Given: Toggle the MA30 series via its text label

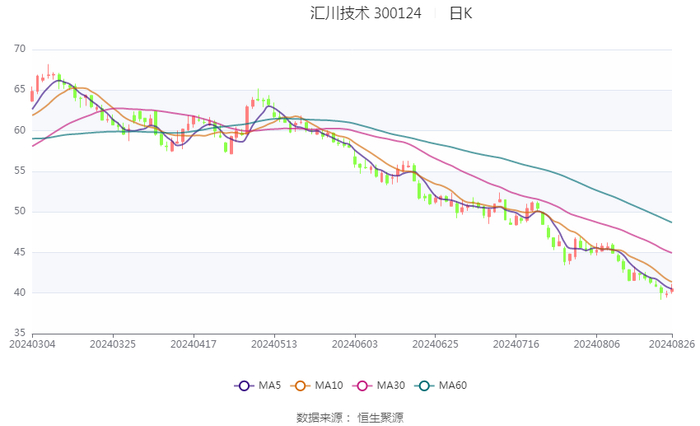Looking at the screenshot, I should (392, 386).
